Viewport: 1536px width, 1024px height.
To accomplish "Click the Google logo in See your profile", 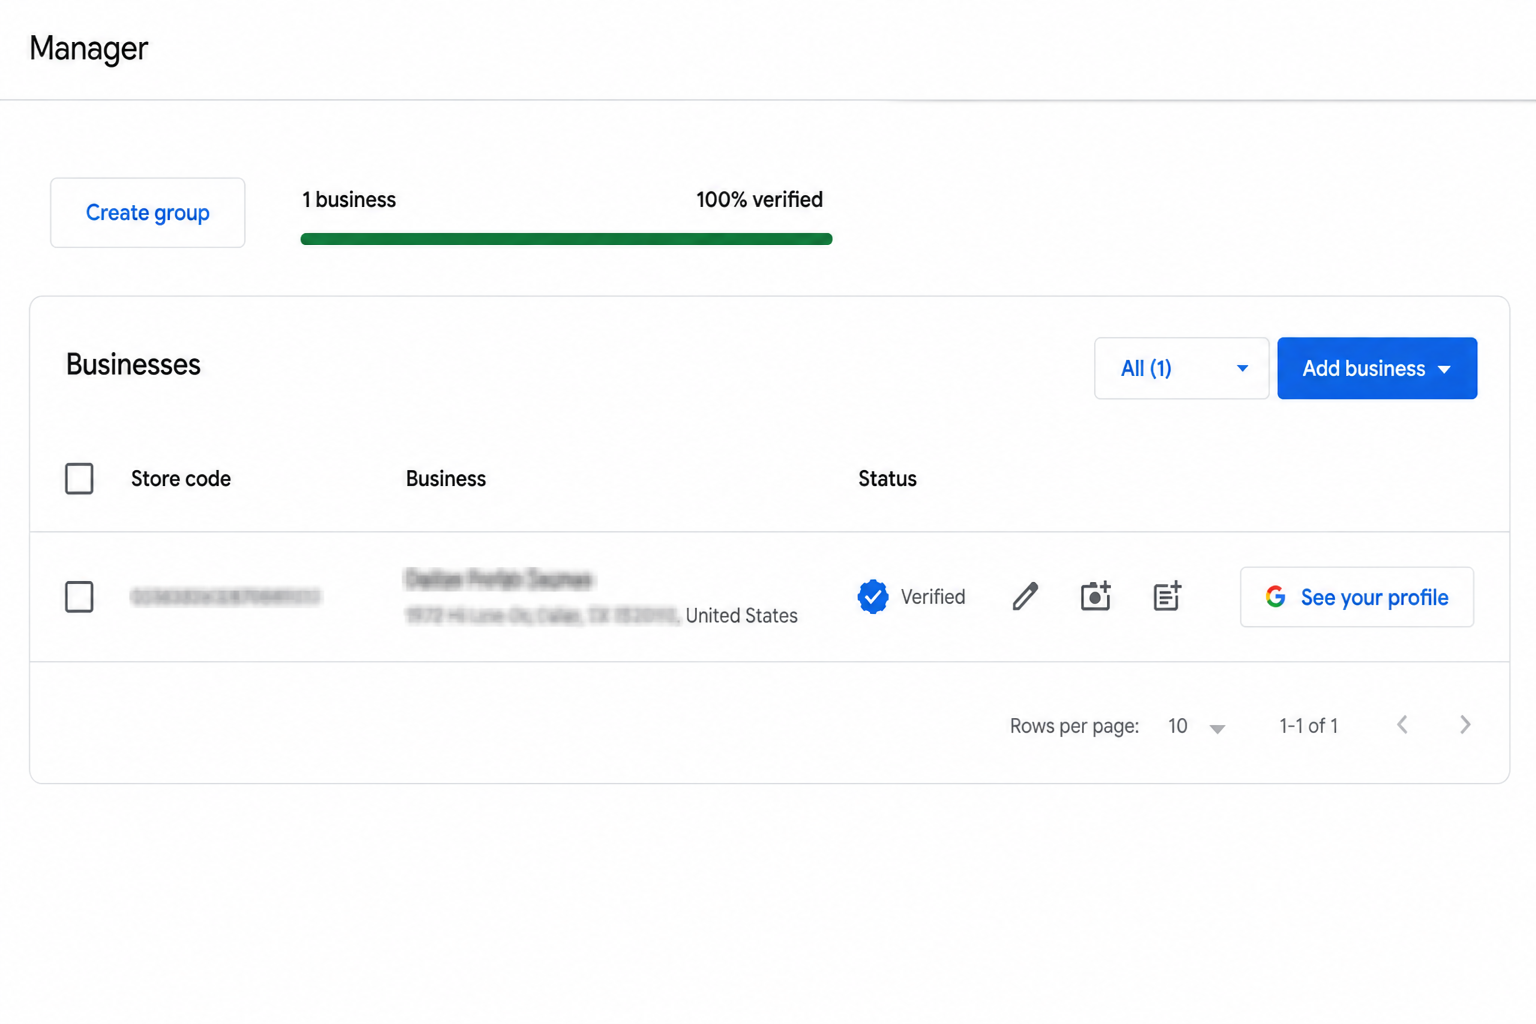I will [1275, 597].
